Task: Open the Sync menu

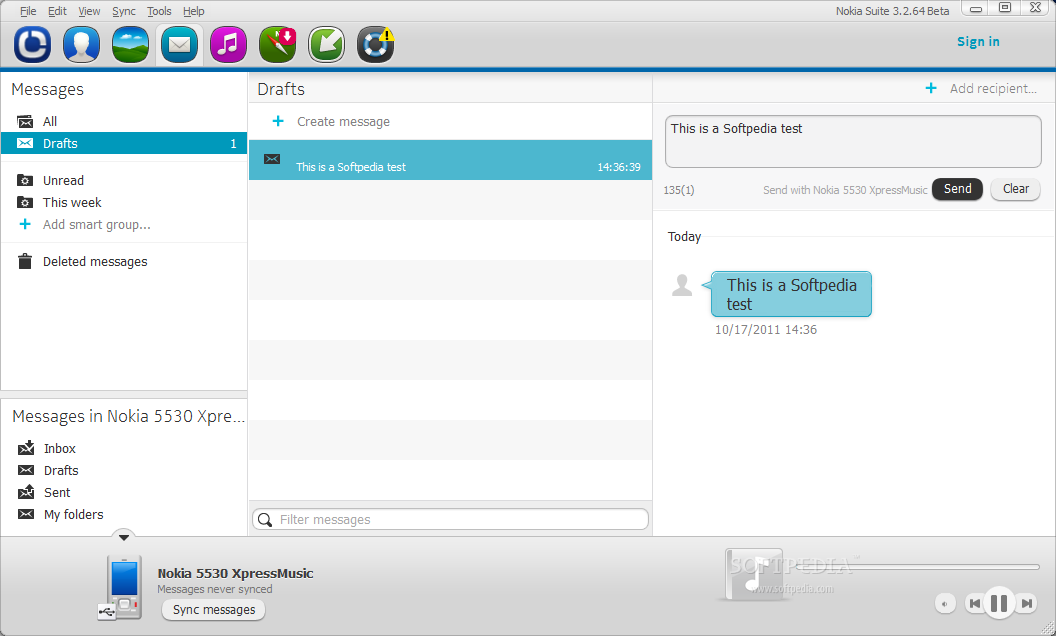Action: [124, 11]
